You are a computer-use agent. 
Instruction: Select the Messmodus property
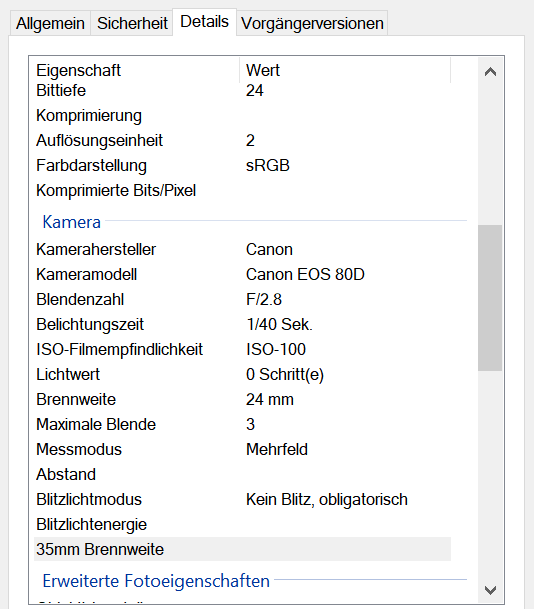pos(242,449)
